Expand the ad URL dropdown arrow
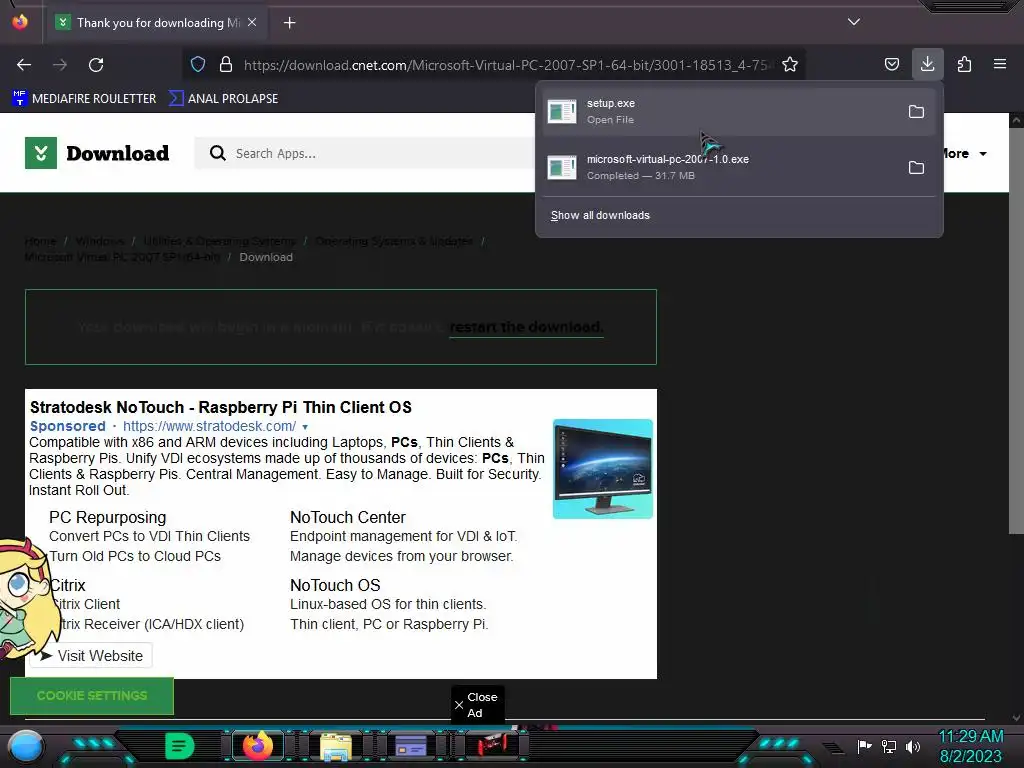Screen dimensions: 1024x768 305,426
